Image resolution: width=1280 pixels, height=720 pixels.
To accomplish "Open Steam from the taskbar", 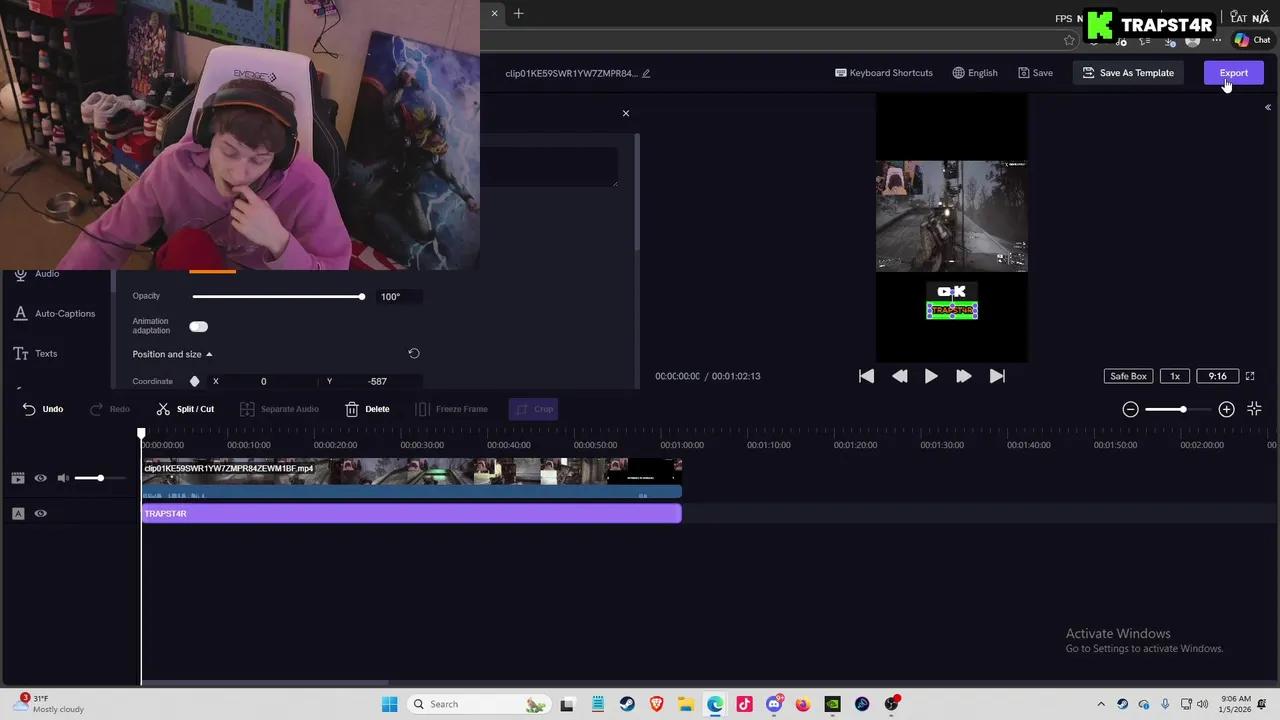I will 626,704.
